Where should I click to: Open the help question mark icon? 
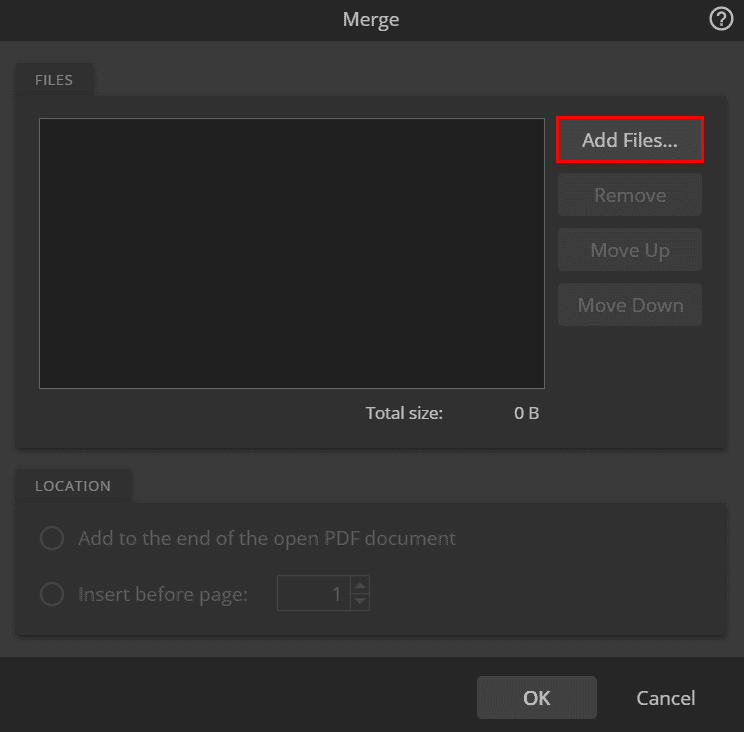tap(721, 19)
